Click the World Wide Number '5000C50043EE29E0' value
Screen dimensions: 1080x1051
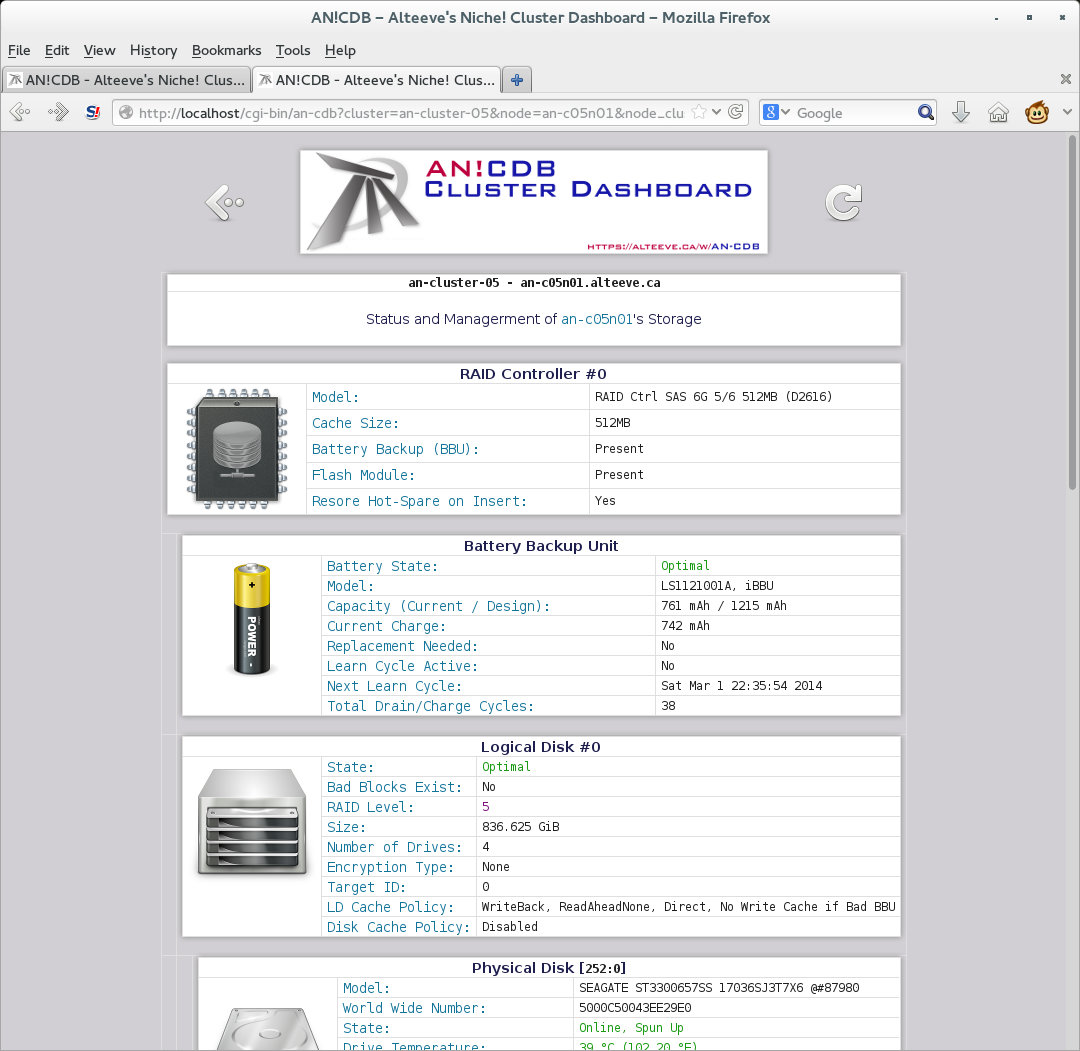[x=635, y=1008]
